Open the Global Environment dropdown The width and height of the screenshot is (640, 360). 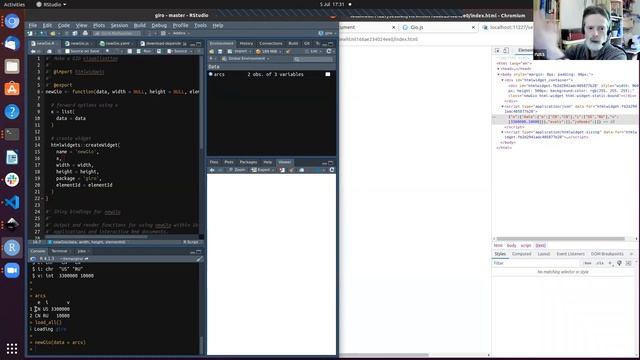(x=245, y=59)
